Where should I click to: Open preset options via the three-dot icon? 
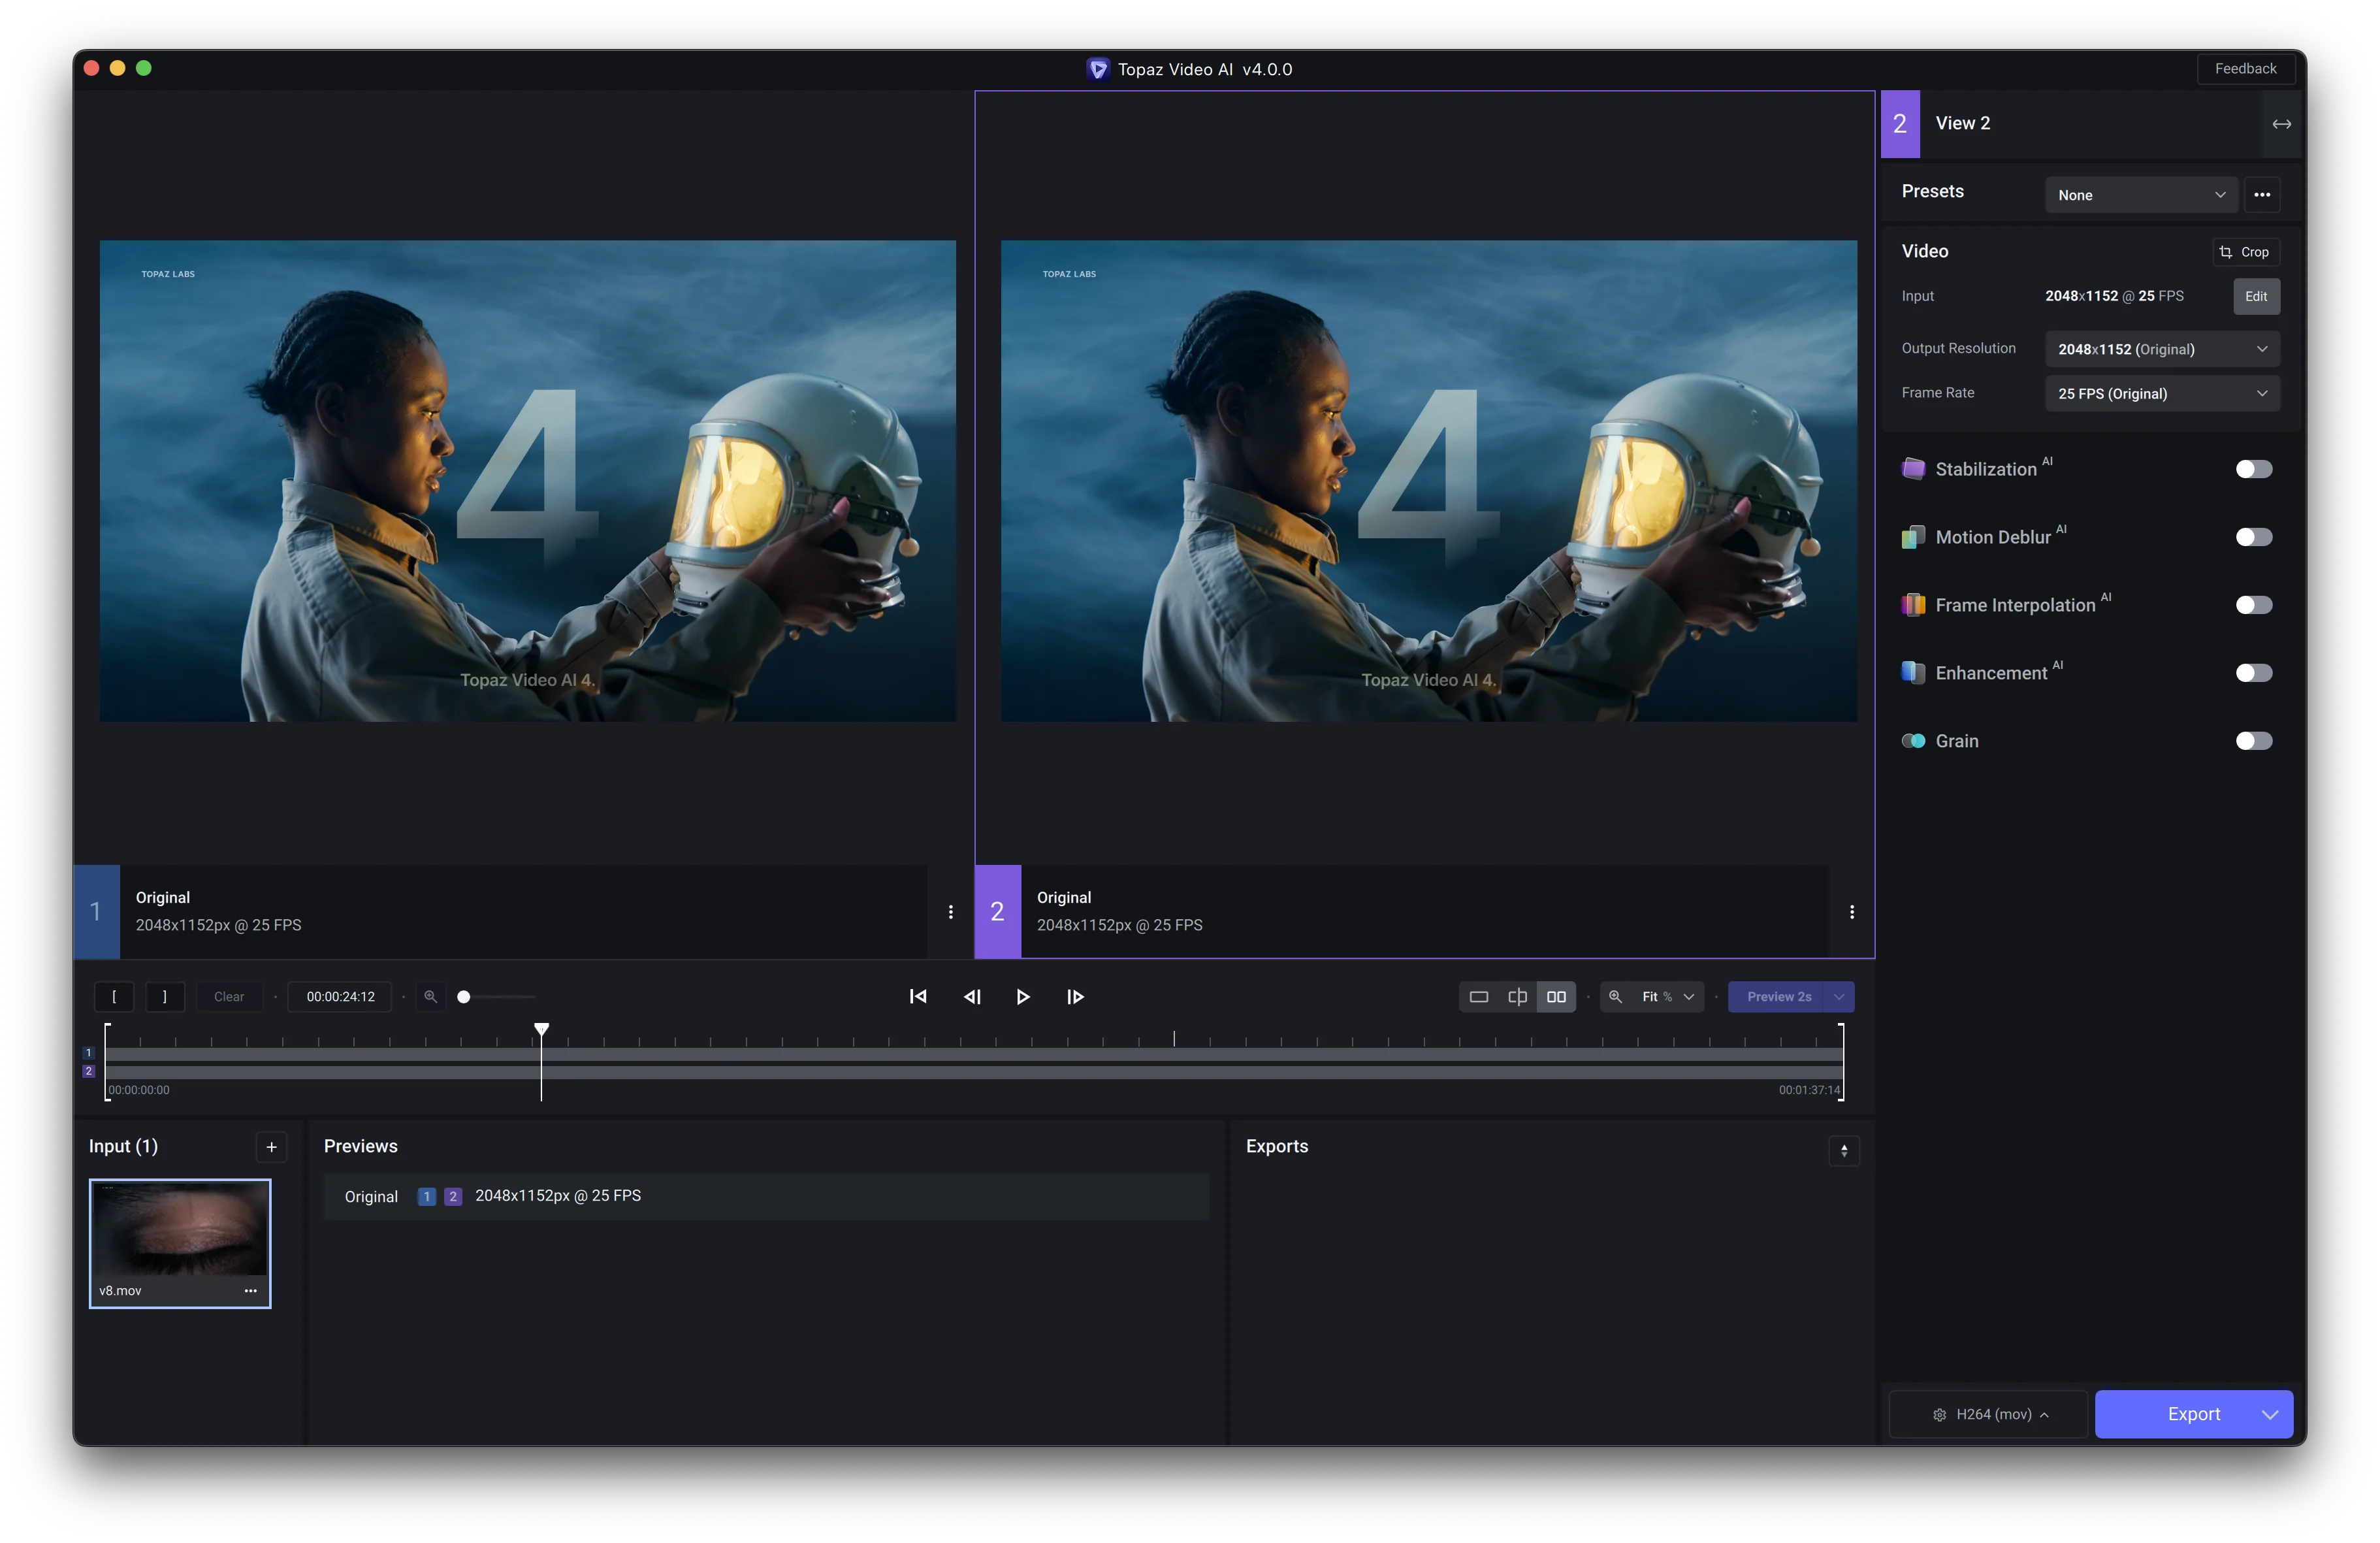pos(2263,195)
